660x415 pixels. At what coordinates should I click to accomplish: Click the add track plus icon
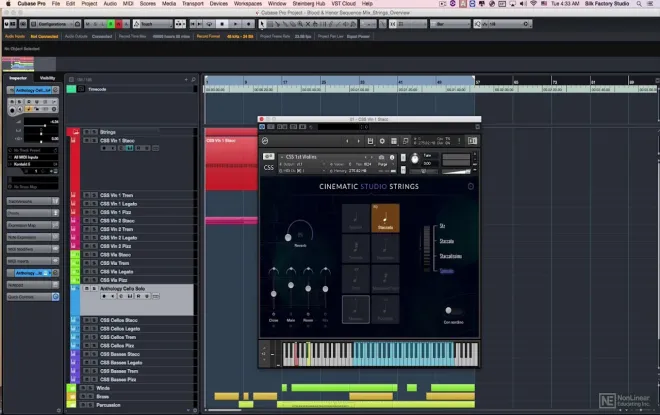click(x=186, y=79)
